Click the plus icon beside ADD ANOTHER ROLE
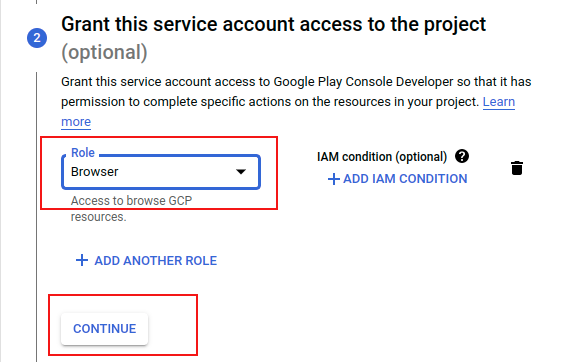Viewport: 584px width, 362px height. click(82, 260)
